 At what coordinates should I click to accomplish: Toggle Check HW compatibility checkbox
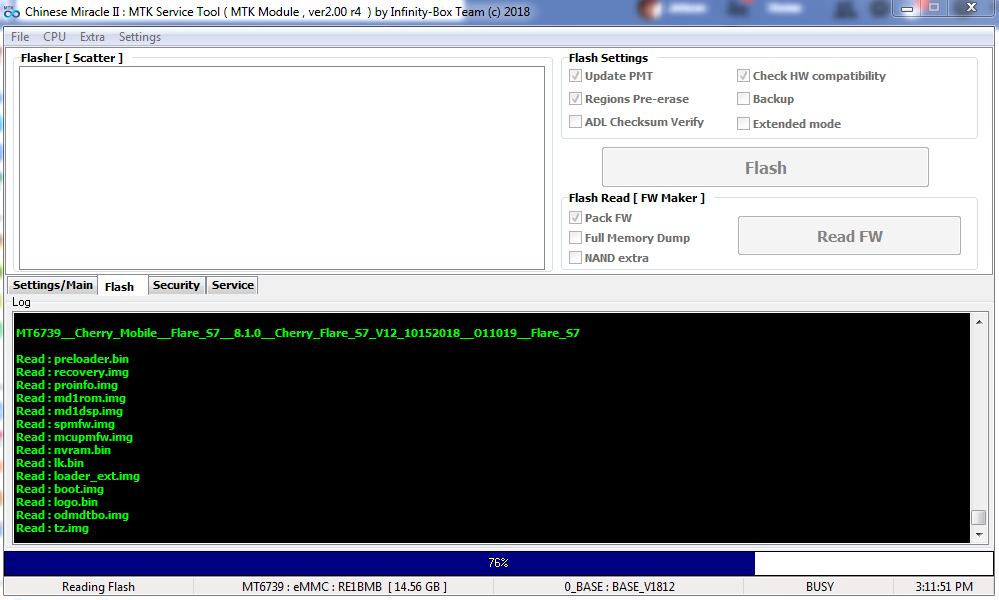[744, 76]
